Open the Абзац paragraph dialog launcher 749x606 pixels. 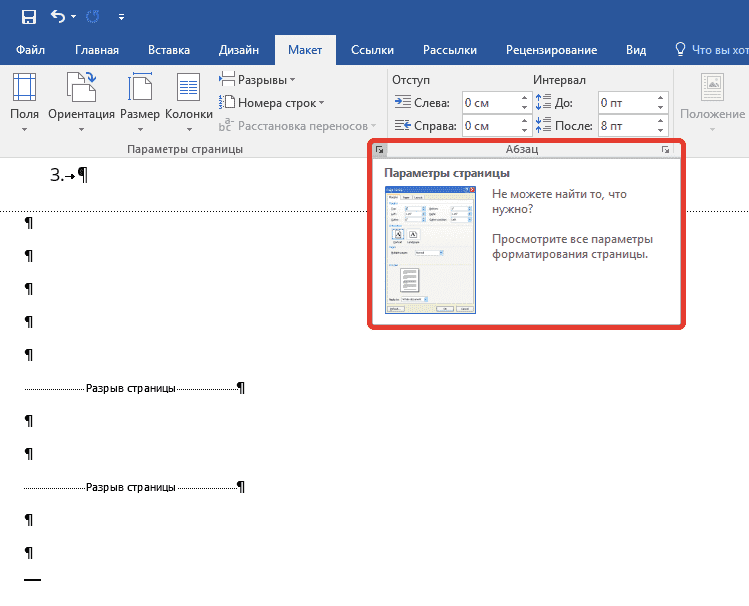point(665,150)
